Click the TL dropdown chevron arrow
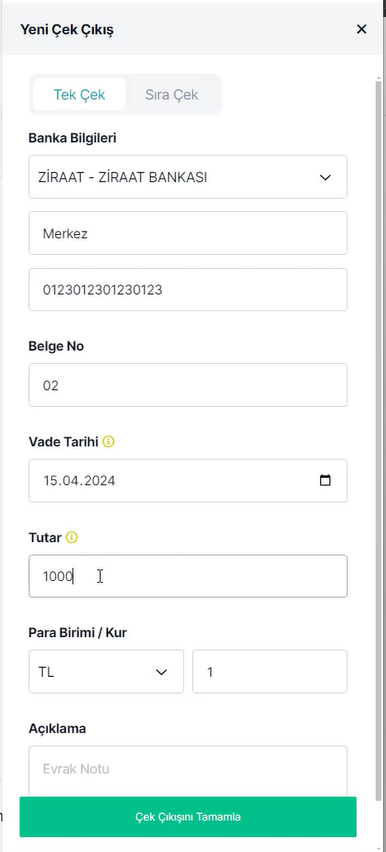386x852 pixels. pos(161,672)
